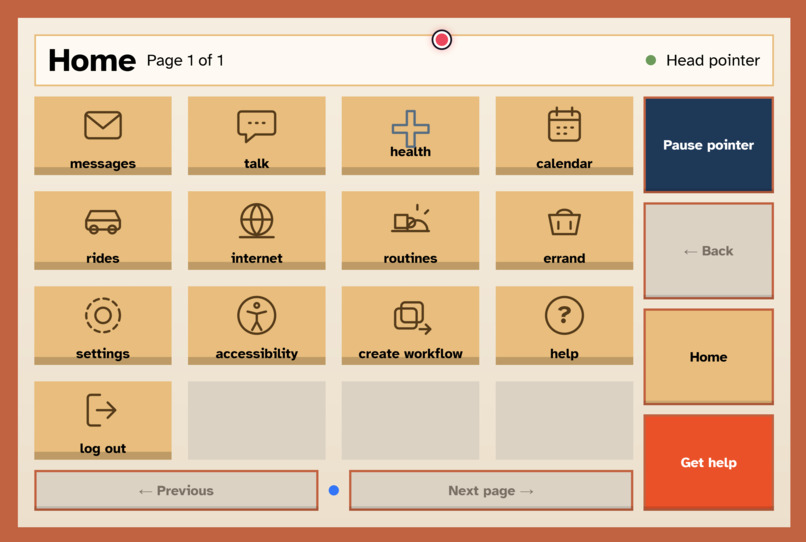Image resolution: width=806 pixels, height=542 pixels.
Task: Click the green Head pointer status dot
Action: [x=651, y=61]
